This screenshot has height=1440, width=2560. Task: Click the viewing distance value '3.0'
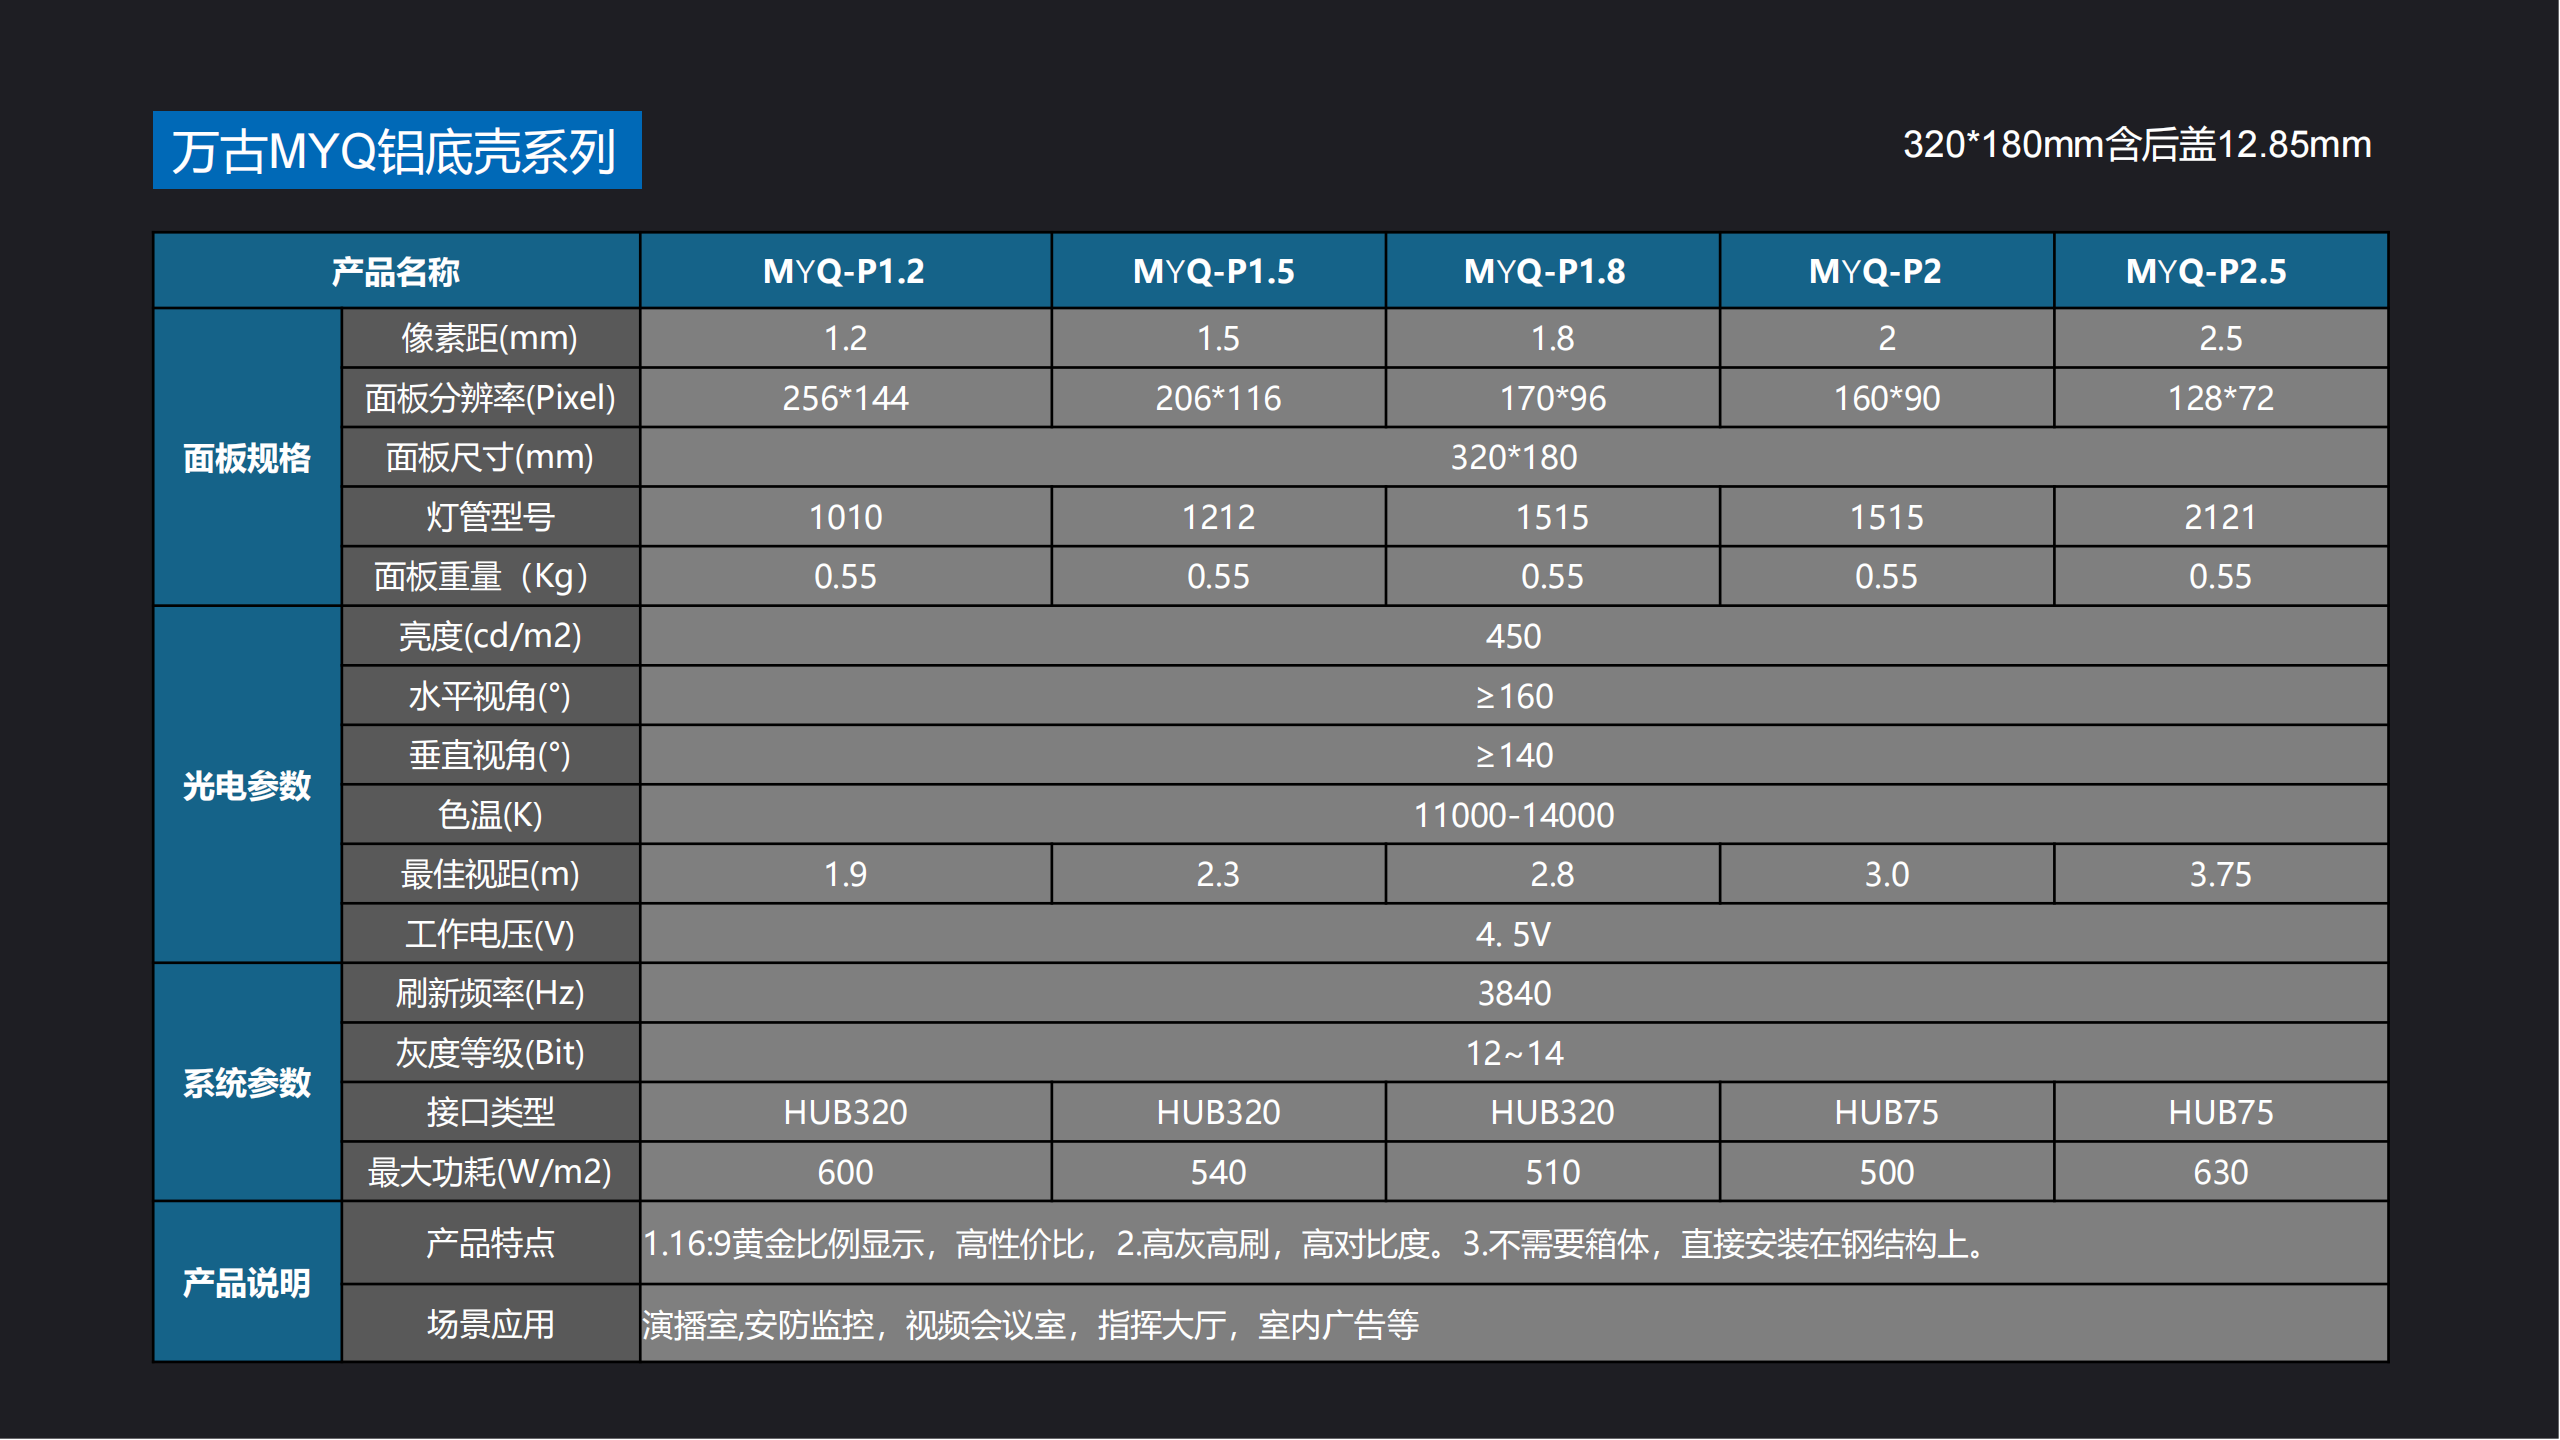click(x=1886, y=874)
